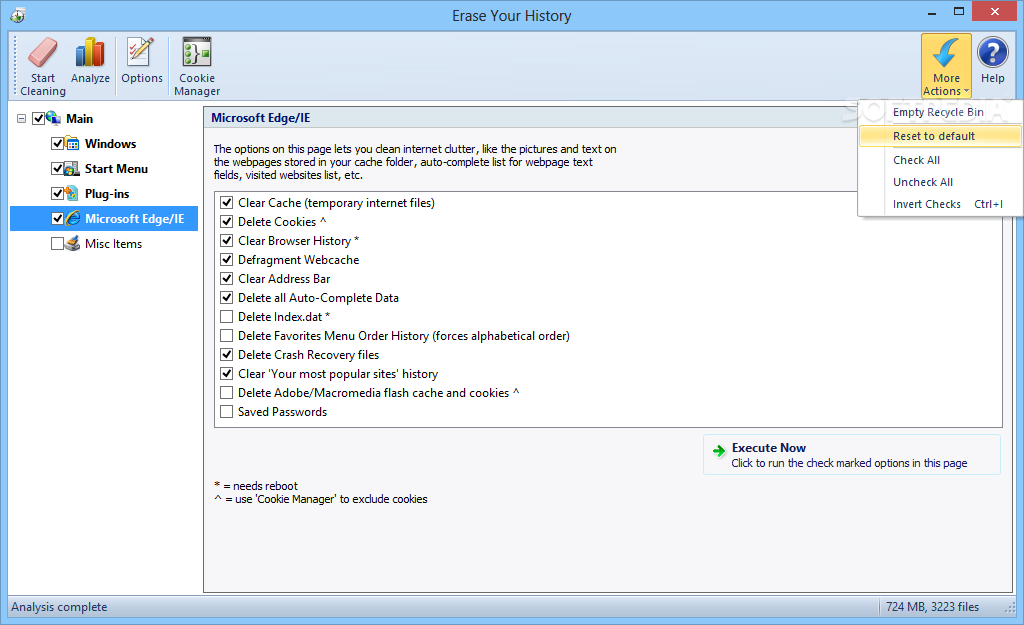Click the status bar resize grip
The width and height of the screenshot is (1024, 625).
click(1010, 608)
